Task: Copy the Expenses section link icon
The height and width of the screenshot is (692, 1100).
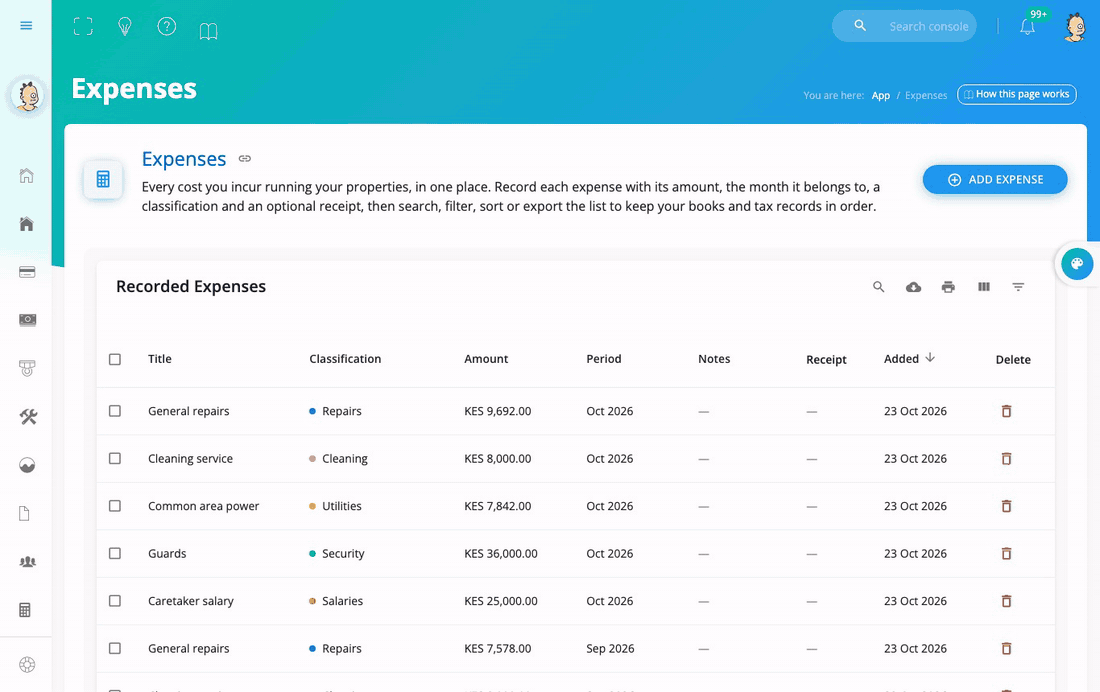Action: click(244, 159)
